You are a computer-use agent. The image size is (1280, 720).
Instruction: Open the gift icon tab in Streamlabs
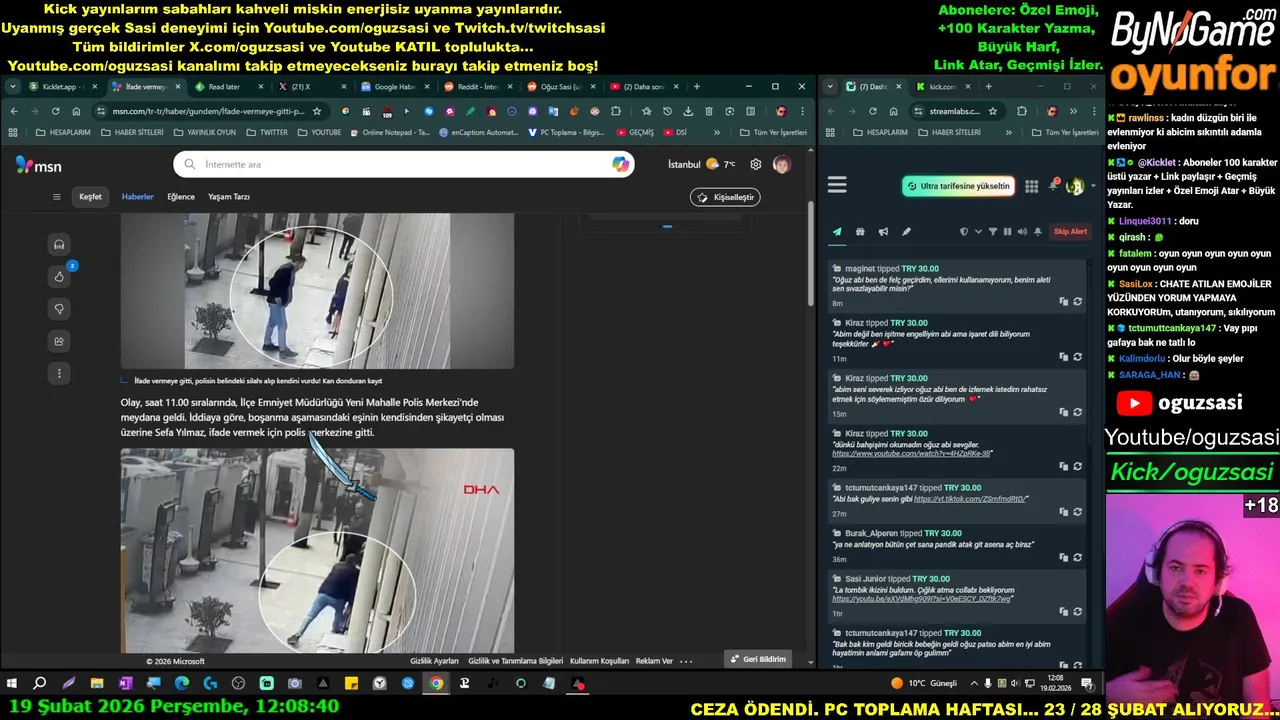(x=860, y=232)
